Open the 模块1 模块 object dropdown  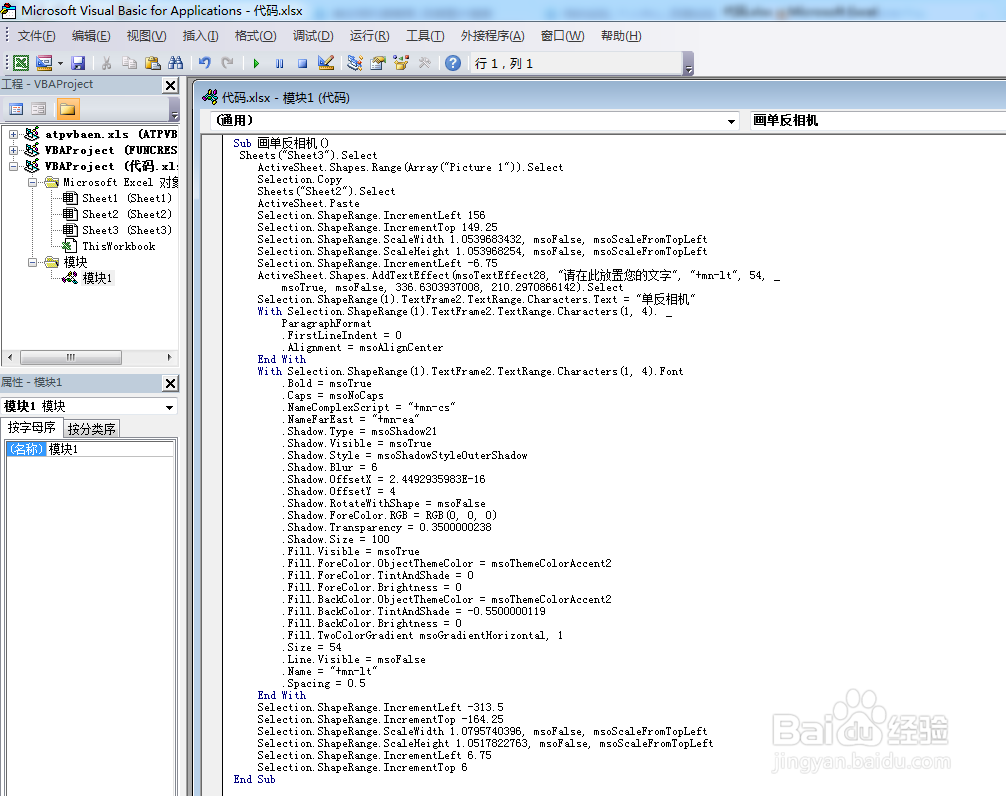(169, 407)
